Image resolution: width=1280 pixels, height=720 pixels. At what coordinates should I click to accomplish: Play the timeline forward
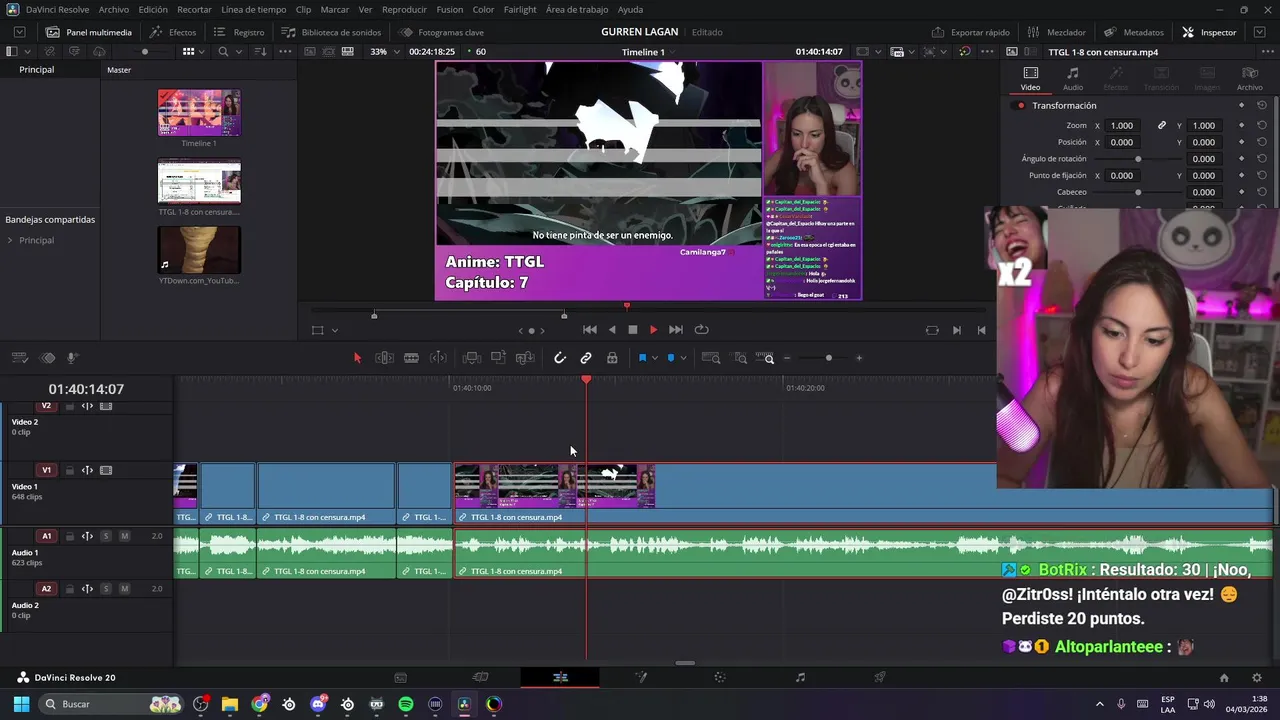(653, 330)
